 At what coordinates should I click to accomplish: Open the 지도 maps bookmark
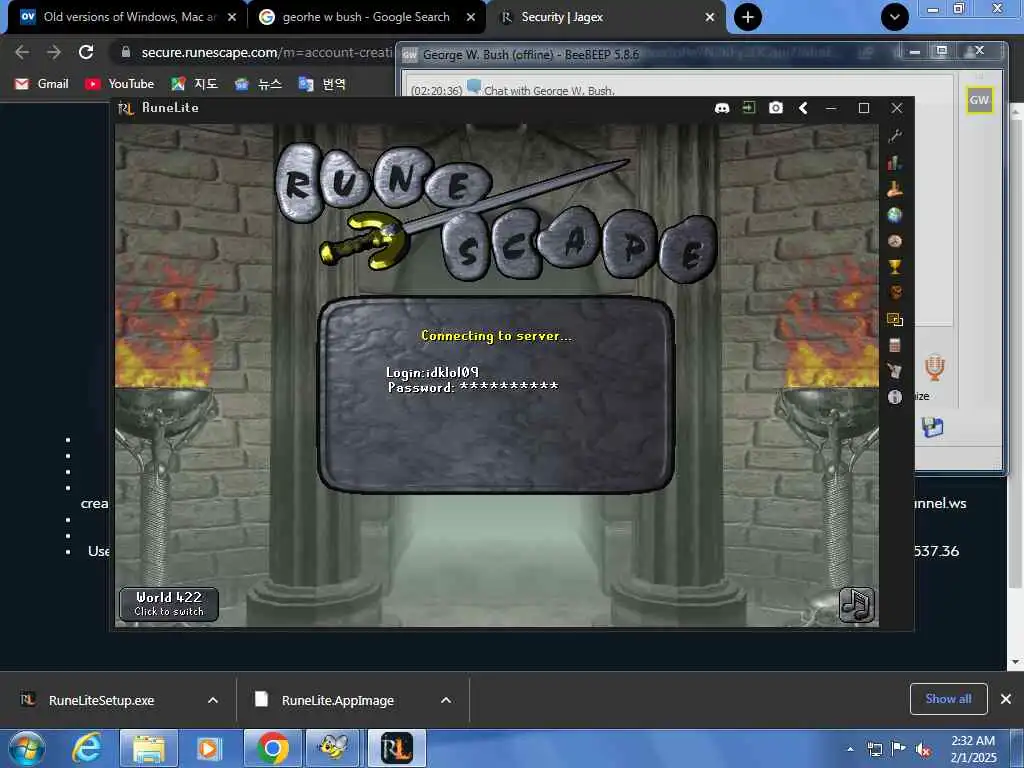tap(194, 84)
